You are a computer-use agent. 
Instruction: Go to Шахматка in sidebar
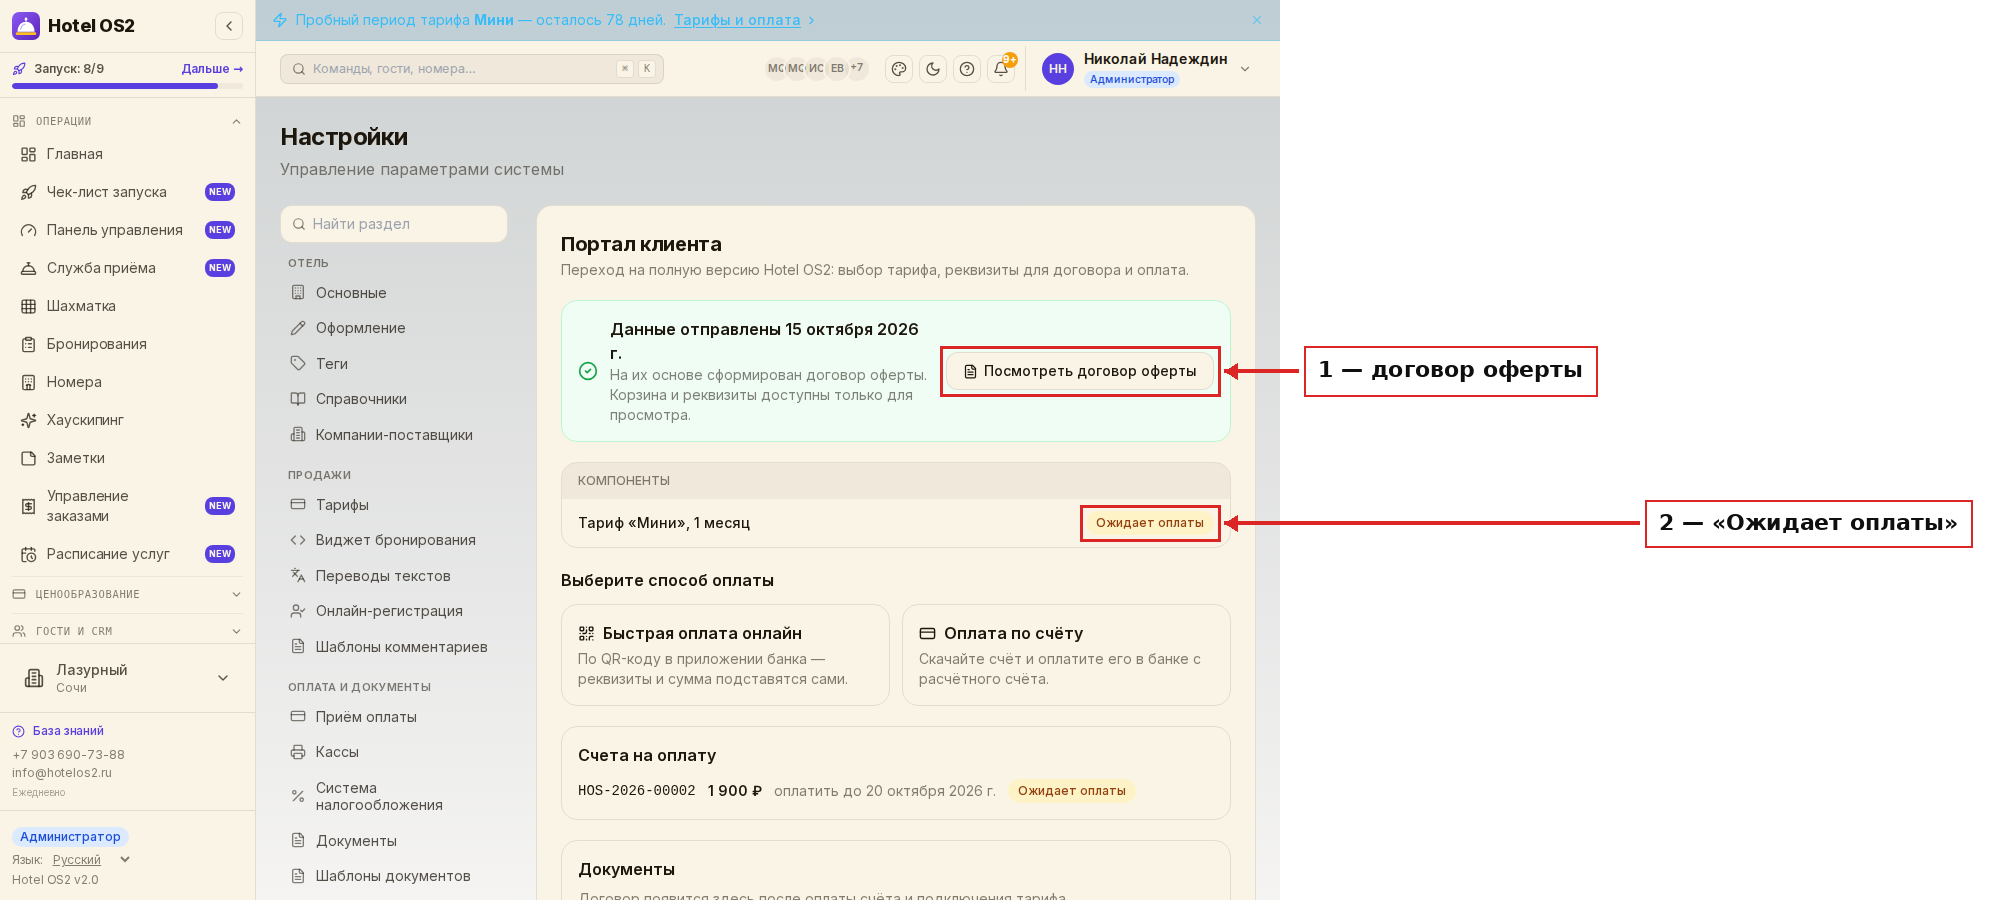point(127,306)
